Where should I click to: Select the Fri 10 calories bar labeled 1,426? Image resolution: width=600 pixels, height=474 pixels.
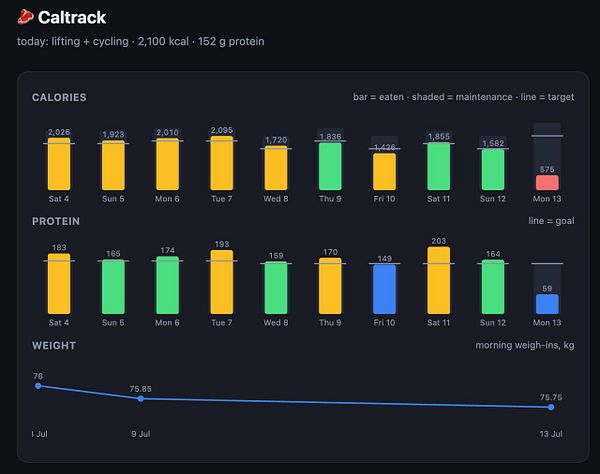pos(385,172)
